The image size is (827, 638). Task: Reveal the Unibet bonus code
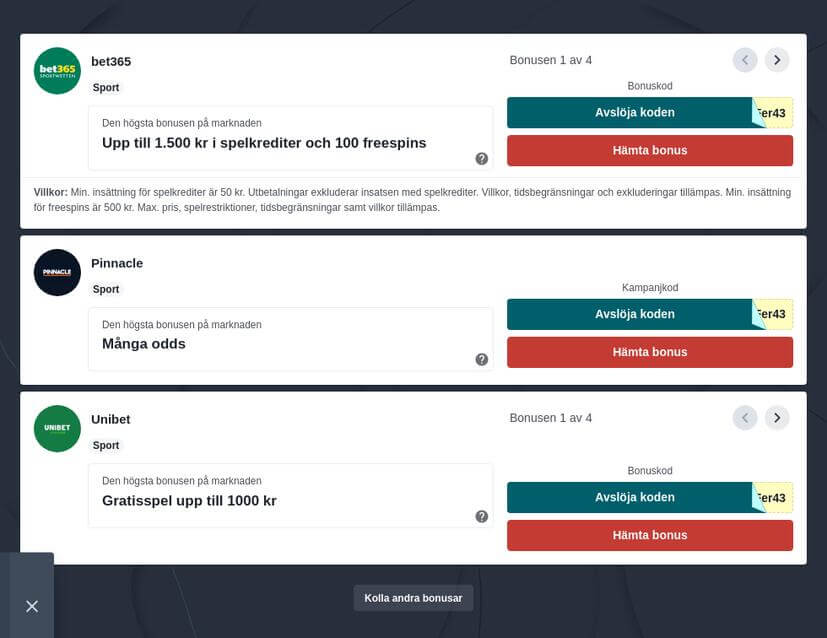click(634, 497)
